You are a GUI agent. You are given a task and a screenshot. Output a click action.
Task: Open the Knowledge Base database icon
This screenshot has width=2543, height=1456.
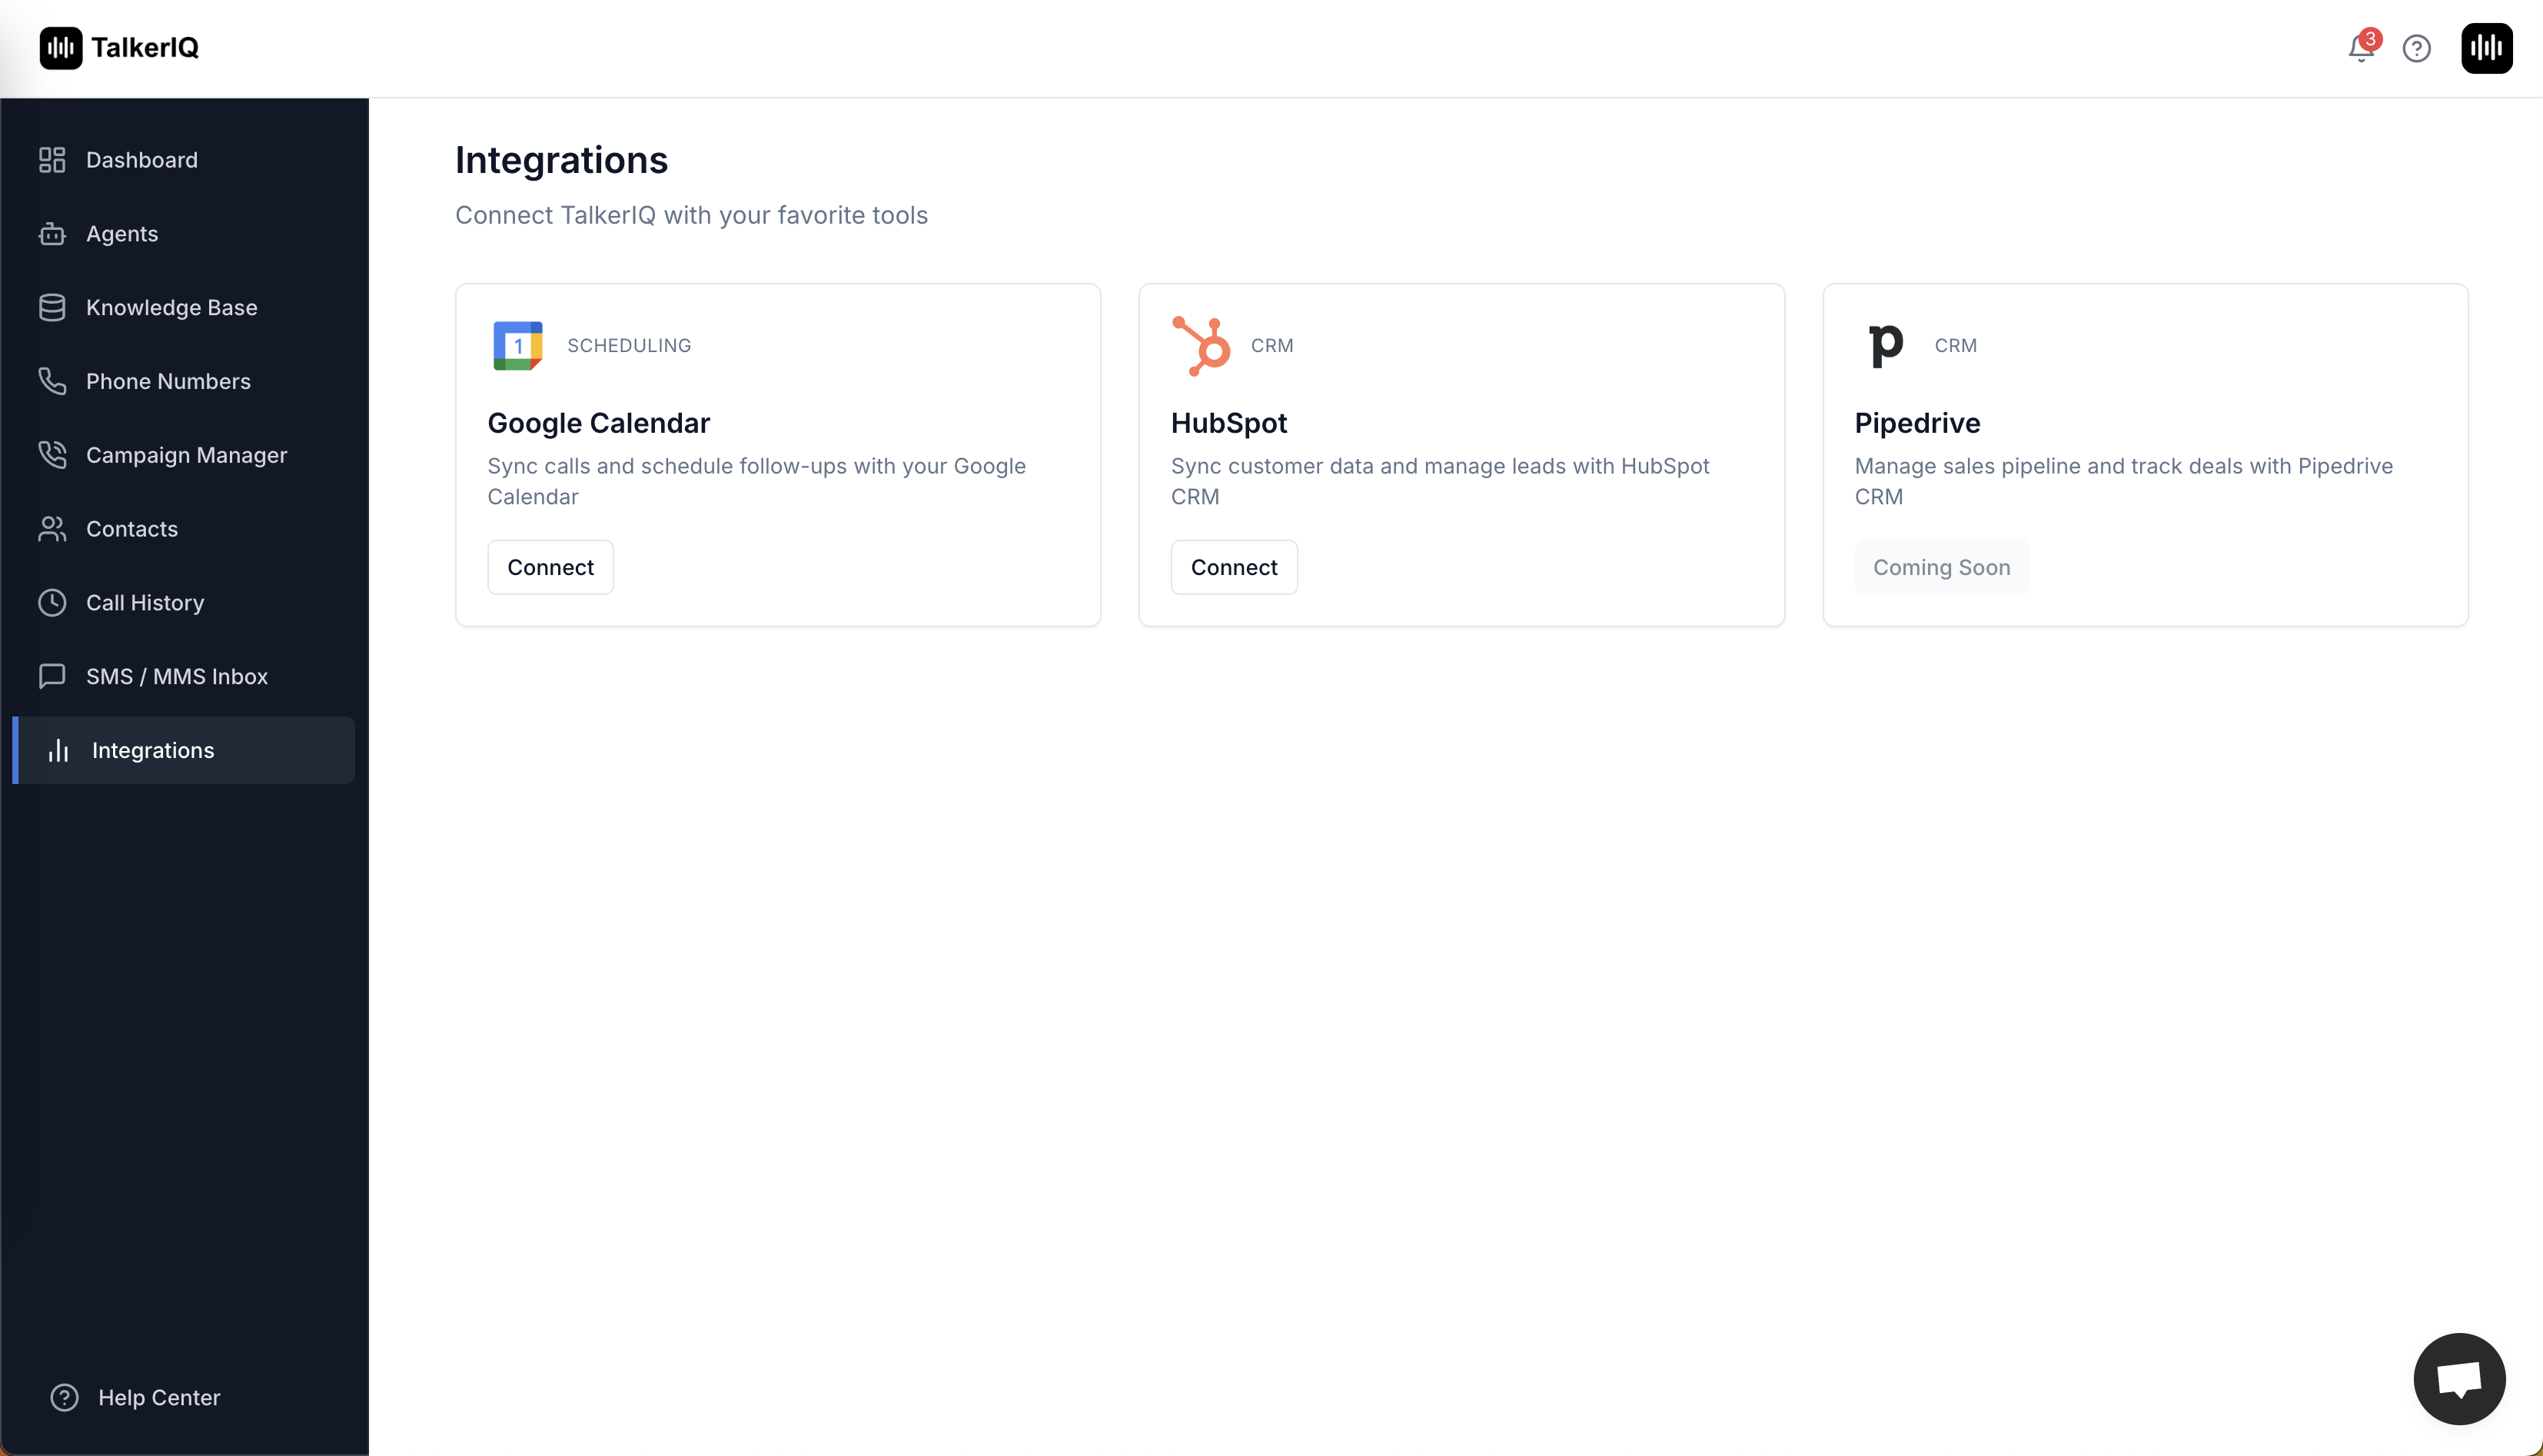tap(52, 306)
